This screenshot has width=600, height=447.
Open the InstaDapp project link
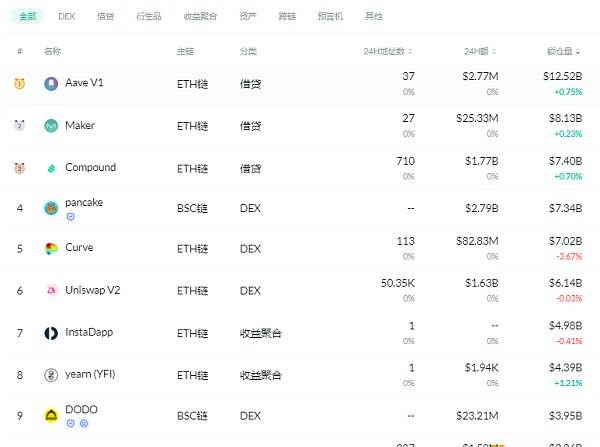coord(89,332)
